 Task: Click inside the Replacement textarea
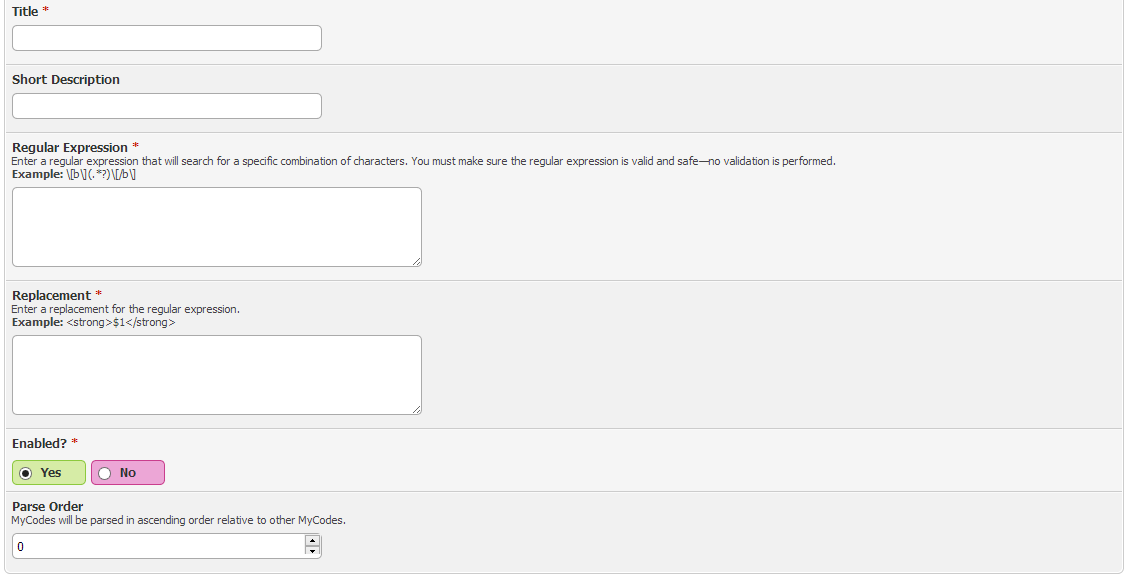point(216,375)
